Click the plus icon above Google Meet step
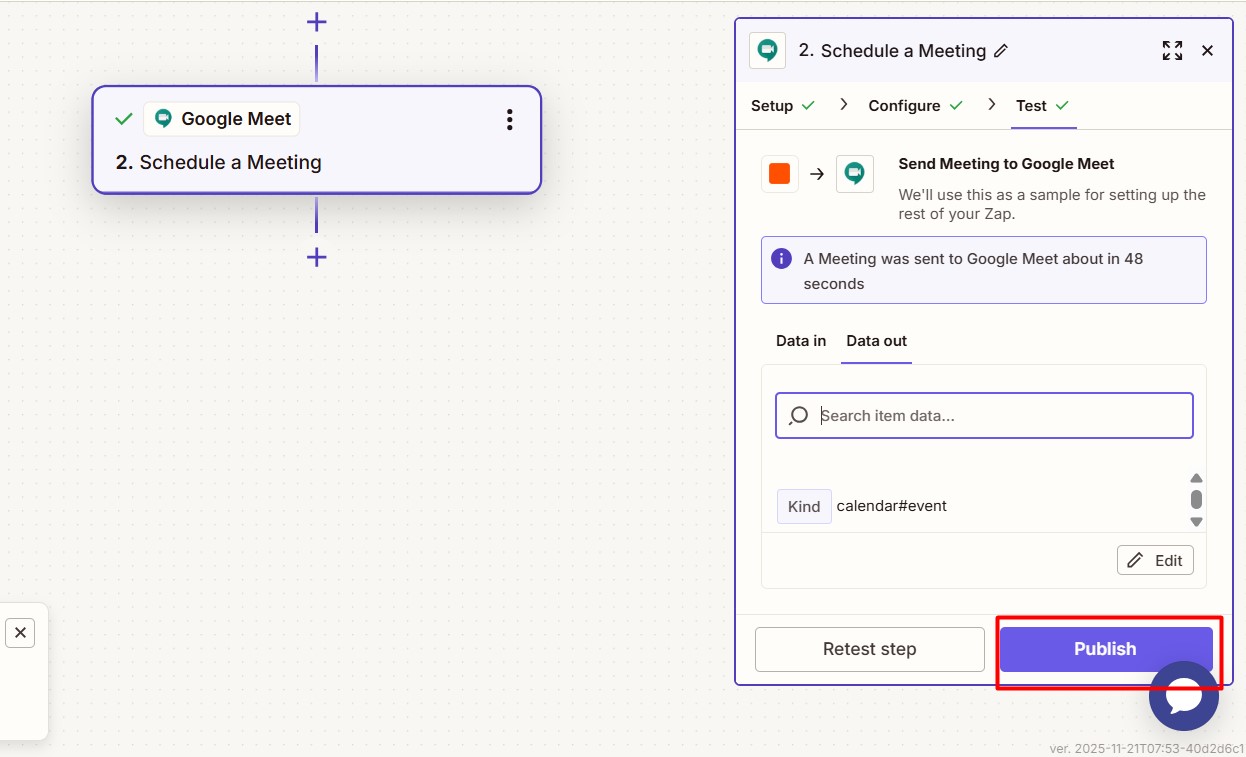This screenshot has height=757, width=1246. point(316,22)
